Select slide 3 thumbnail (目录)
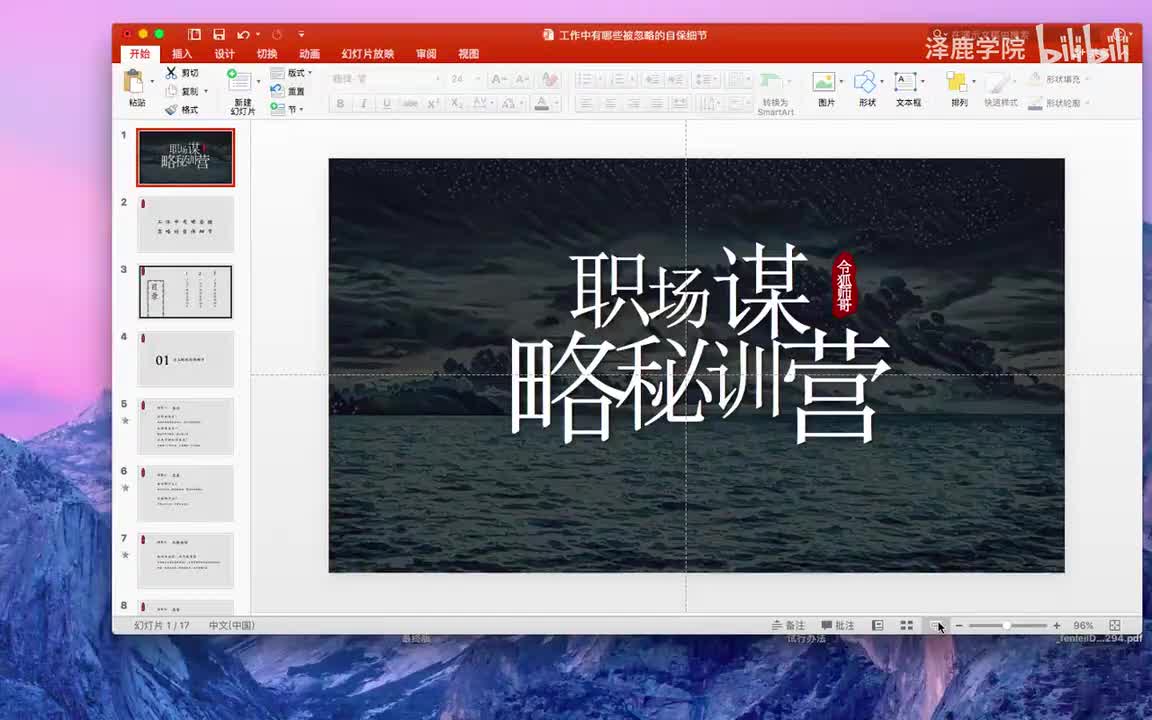 (185, 292)
